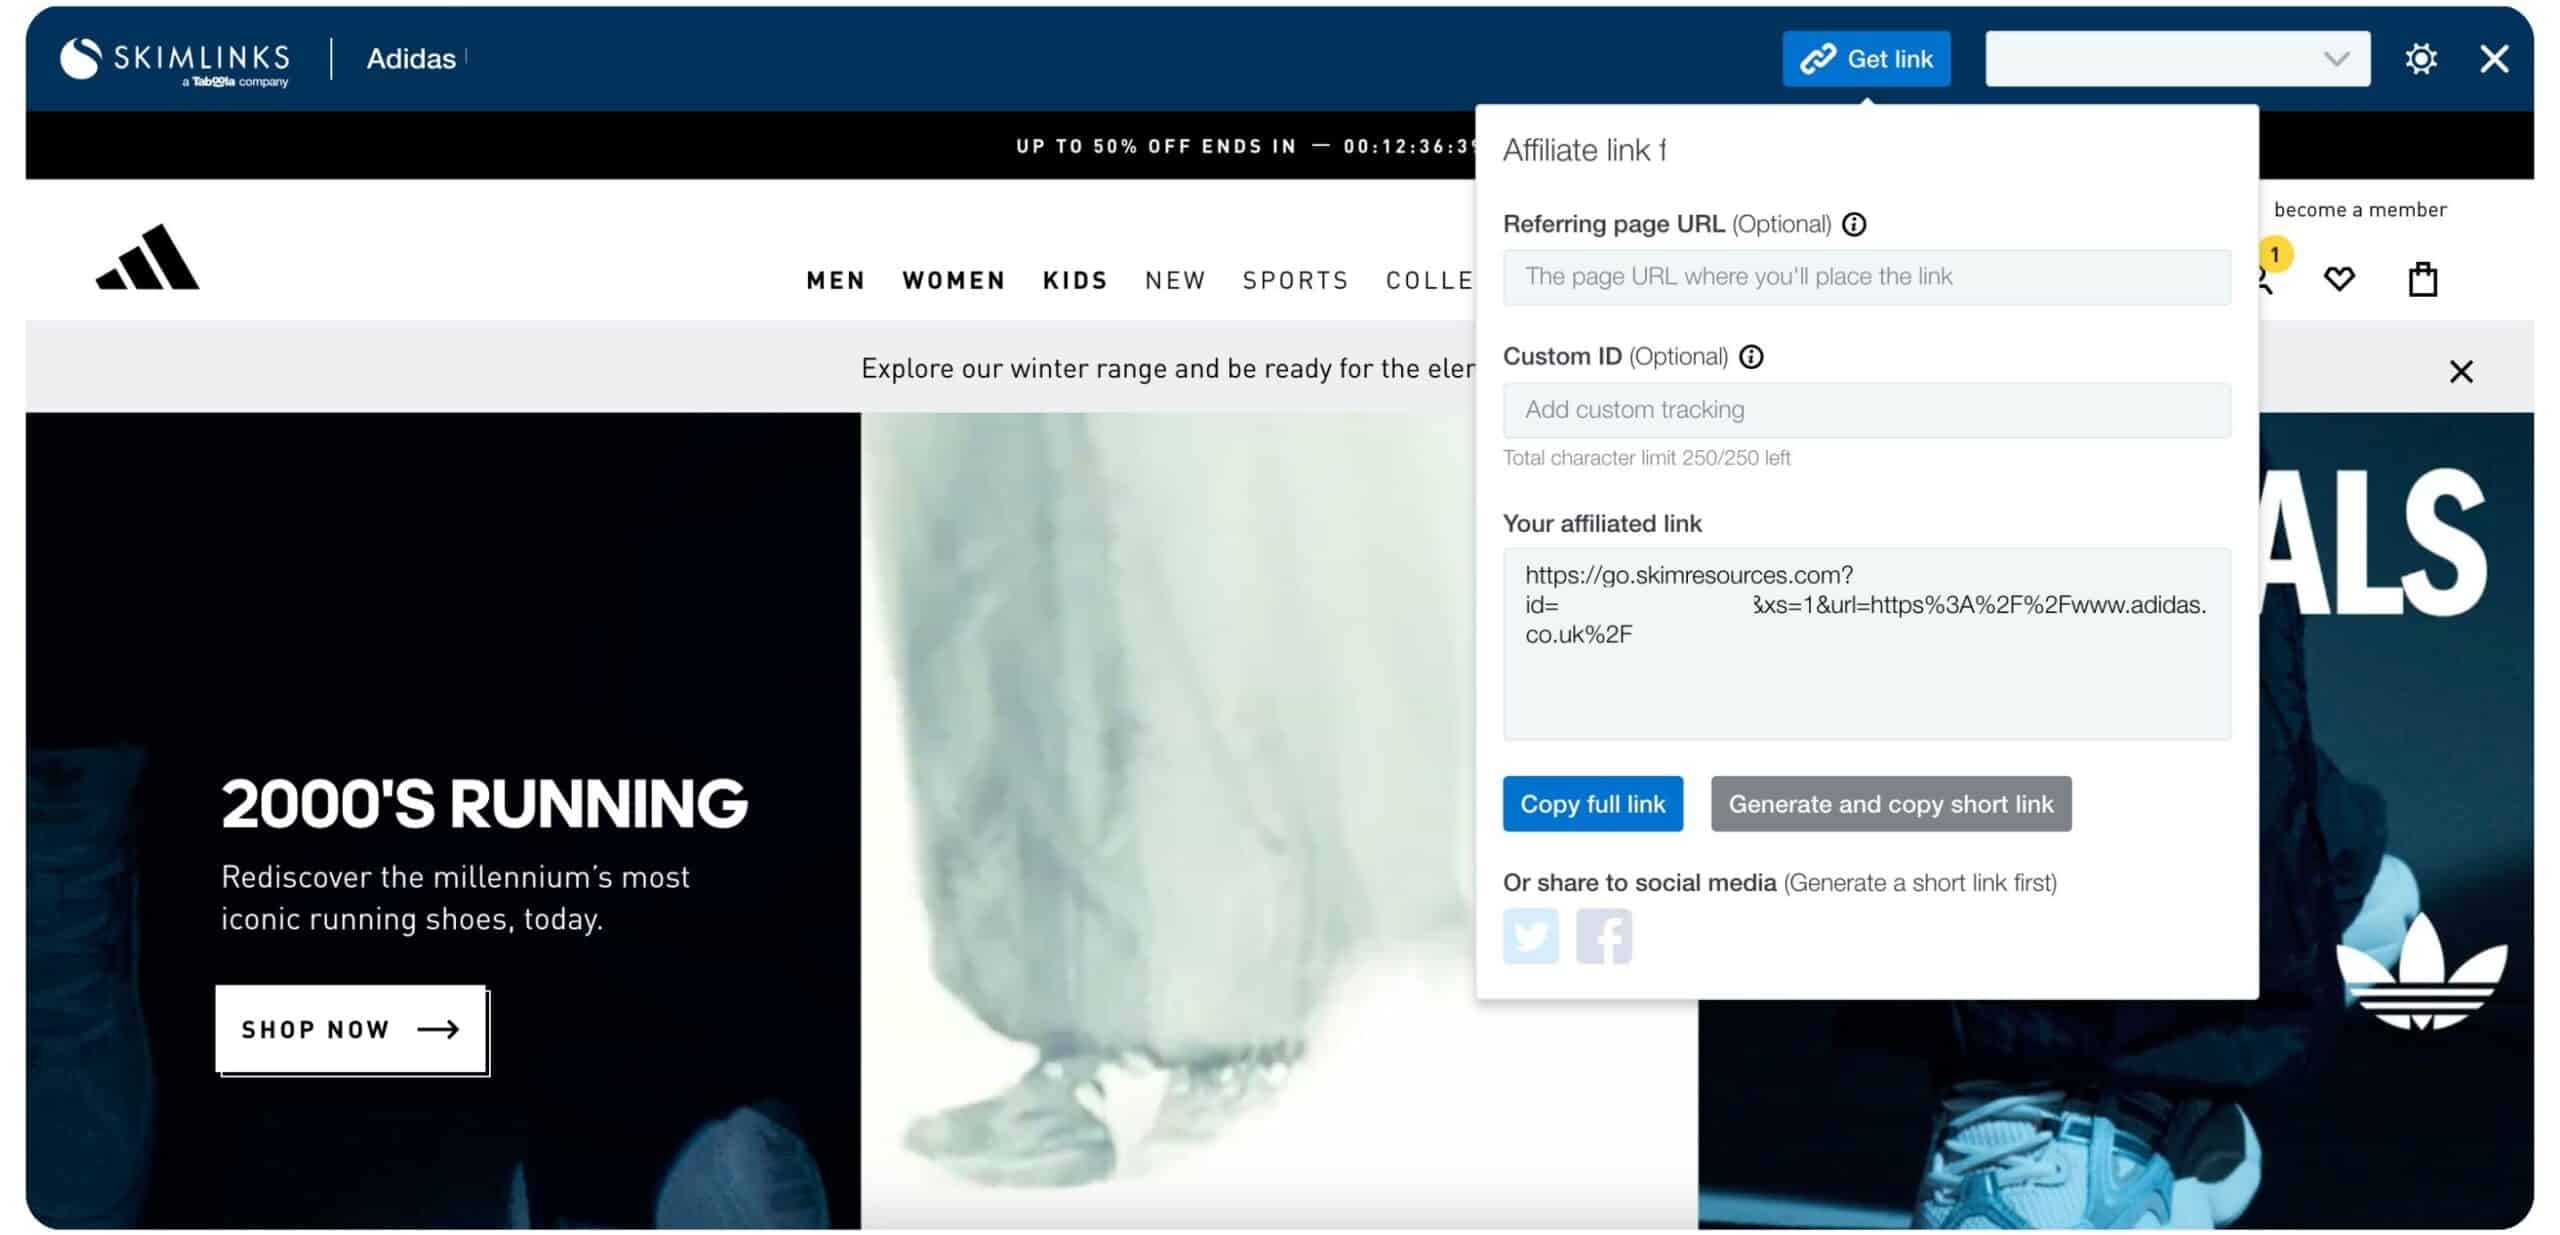
Task: Click the Referring page URL field
Action: click(1866, 277)
